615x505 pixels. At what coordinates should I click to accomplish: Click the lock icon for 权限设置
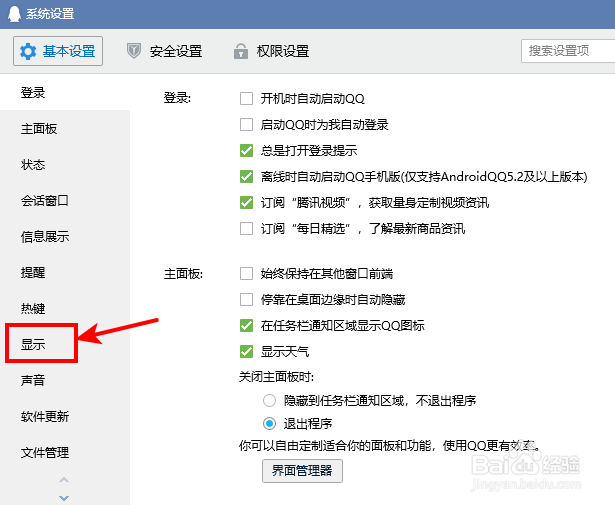241,51
